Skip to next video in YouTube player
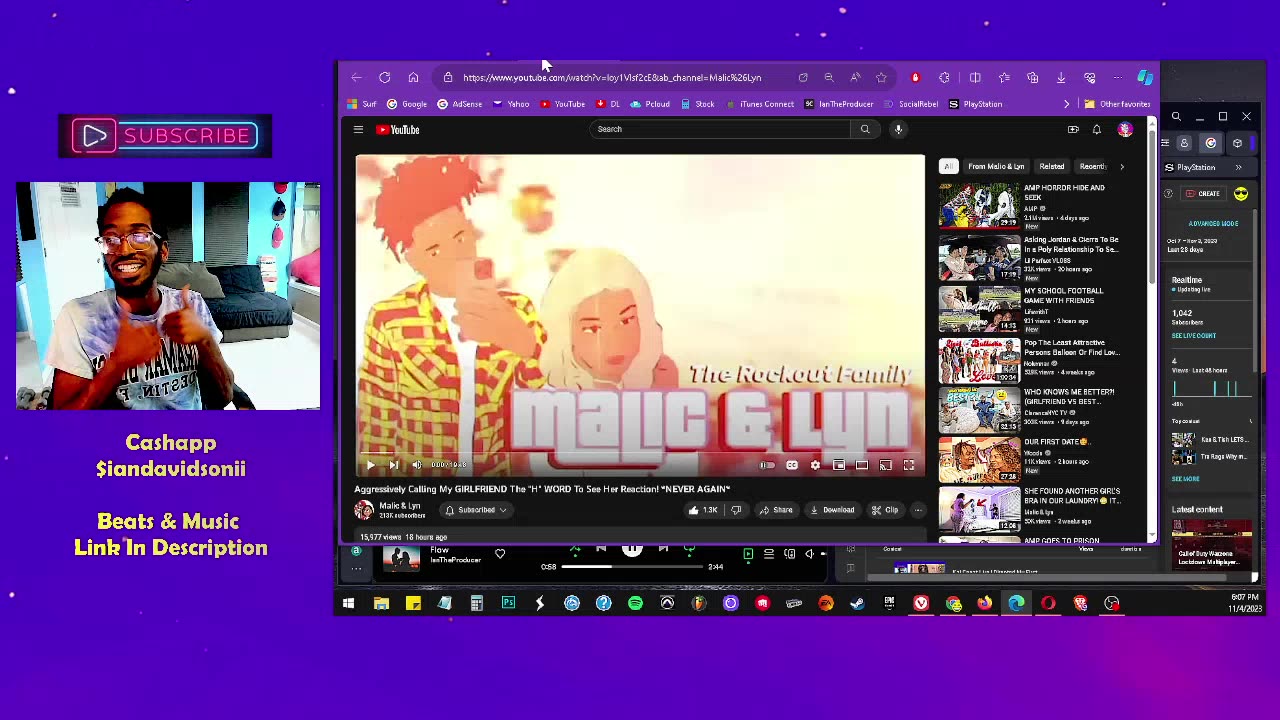 pos(393,465)
